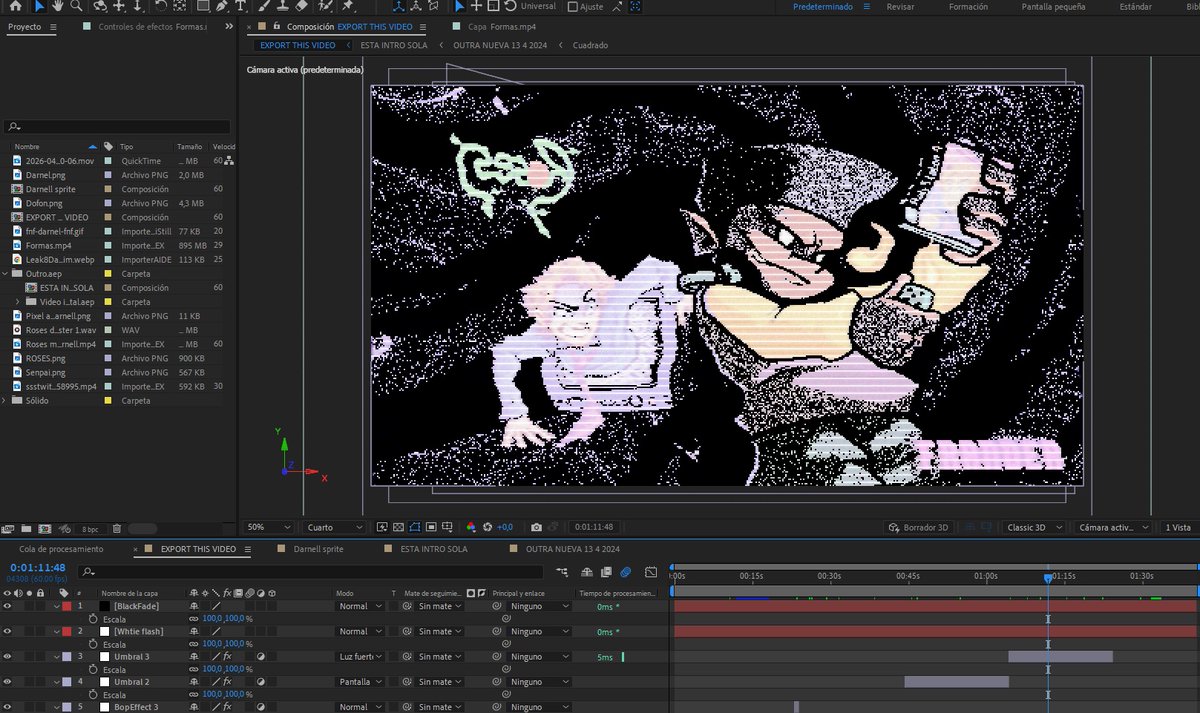Open the graph editor icon

(651, 572)
